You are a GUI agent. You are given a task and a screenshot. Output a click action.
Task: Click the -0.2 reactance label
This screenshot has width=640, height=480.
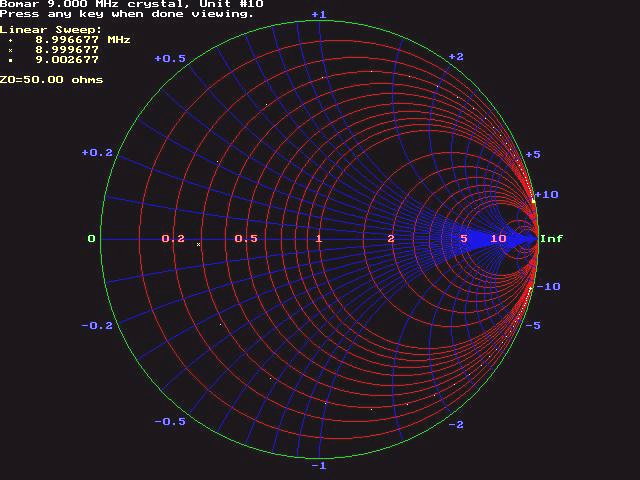pos(97,326)
